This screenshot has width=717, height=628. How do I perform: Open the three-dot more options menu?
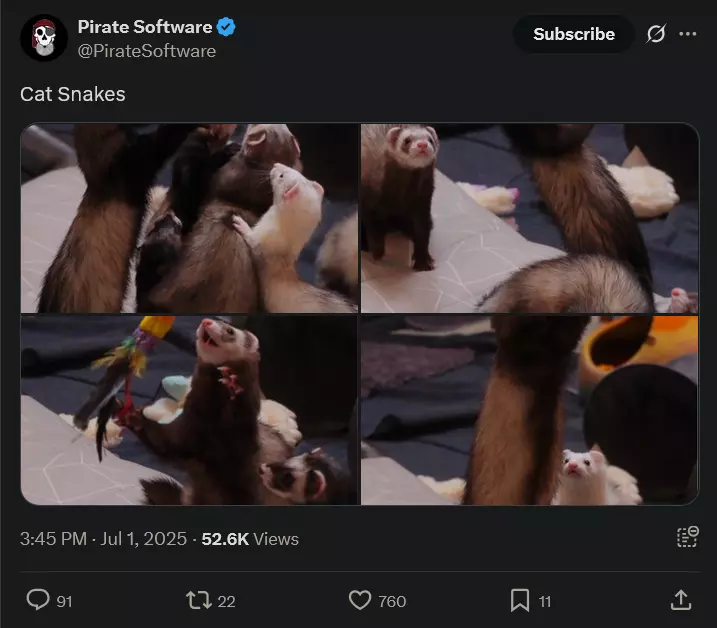coord(688,34)
